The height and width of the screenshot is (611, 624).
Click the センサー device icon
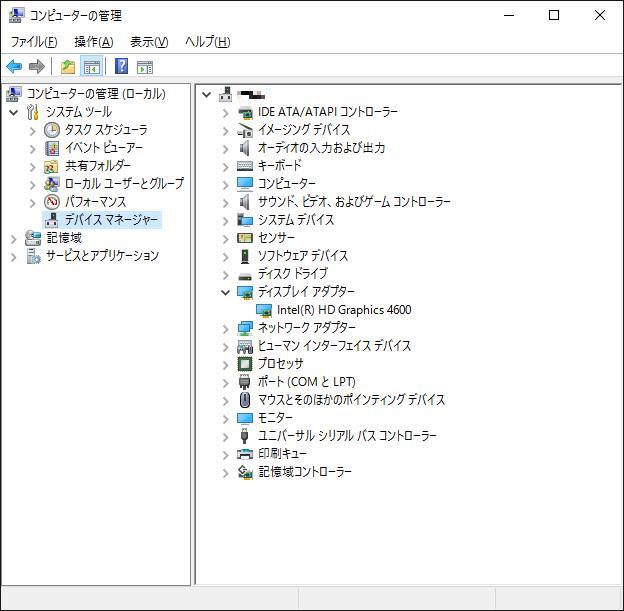click(x=245, y=238)
